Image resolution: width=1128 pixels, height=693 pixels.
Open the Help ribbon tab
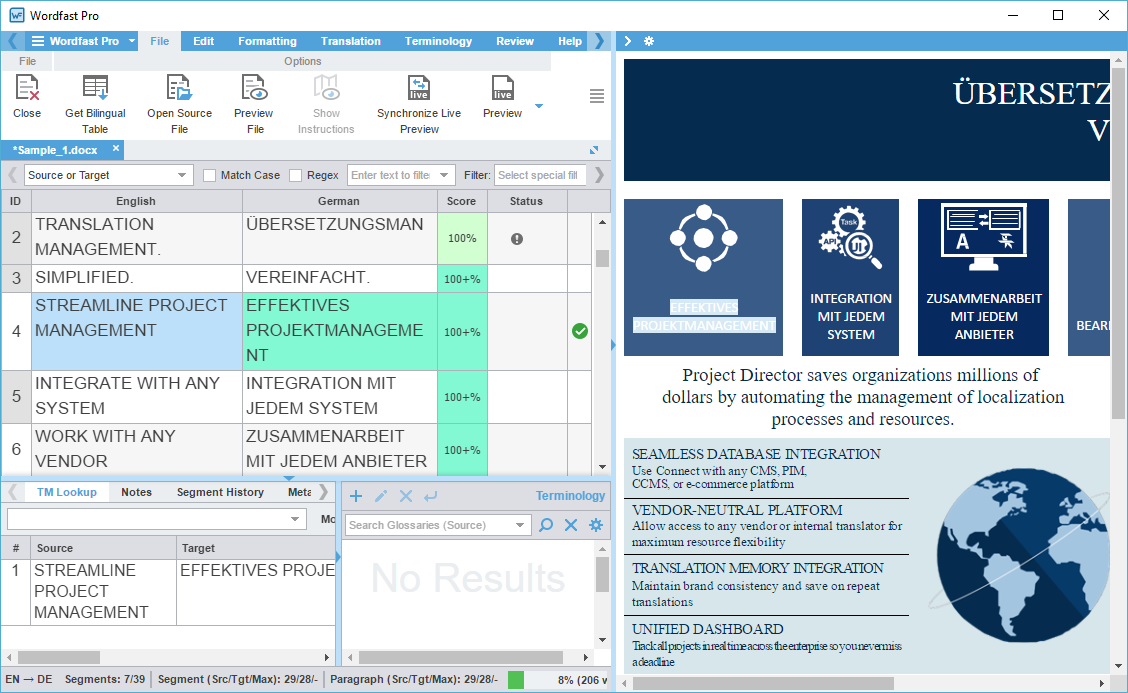570,41
